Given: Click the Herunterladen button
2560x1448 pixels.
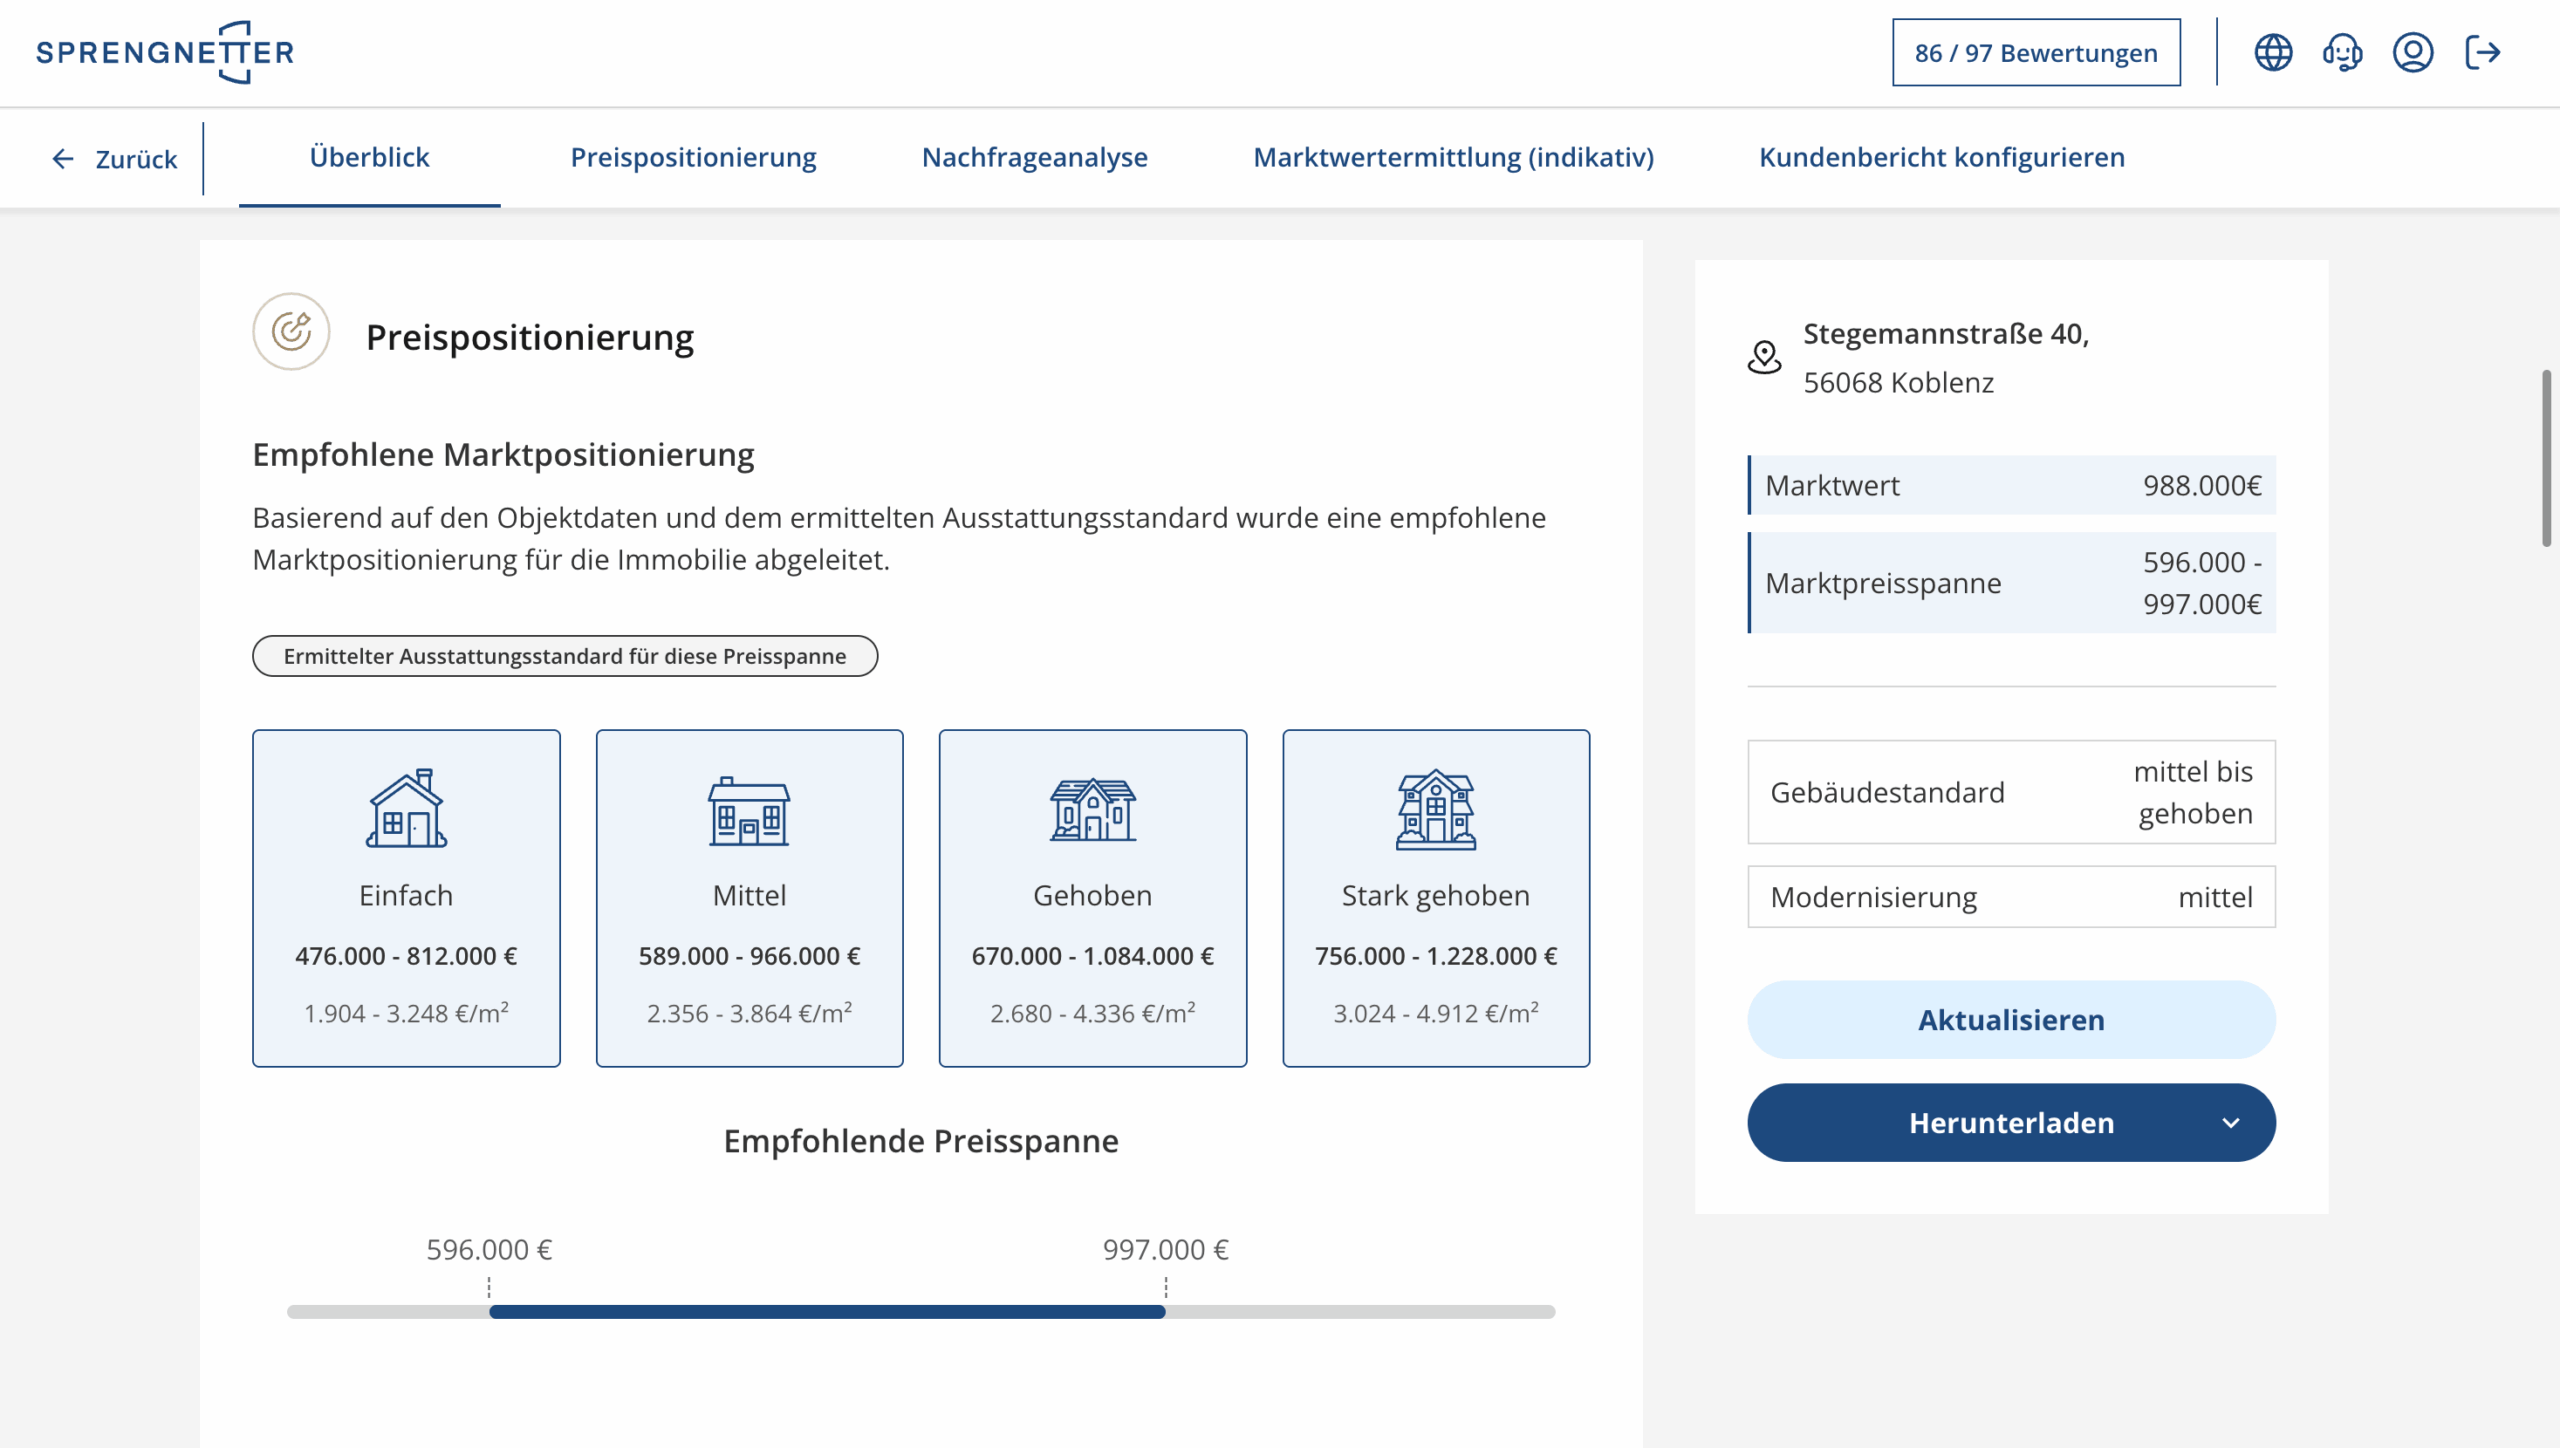Looking at the screenshot, I should coord(2011,1122).
